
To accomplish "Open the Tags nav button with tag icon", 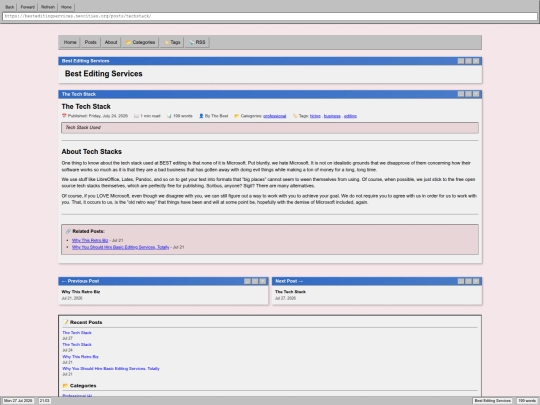I will [x=172, y=42].
